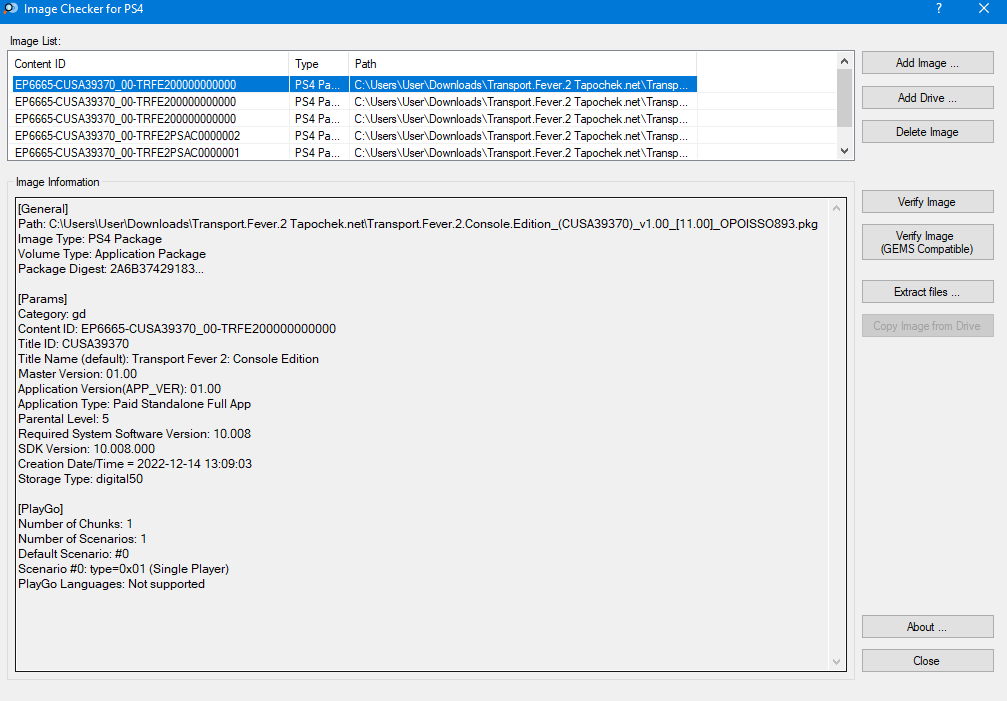Open the Extract files ... dialog
The height and width of the screenshot is (701, 1007).
click(927, 291)
